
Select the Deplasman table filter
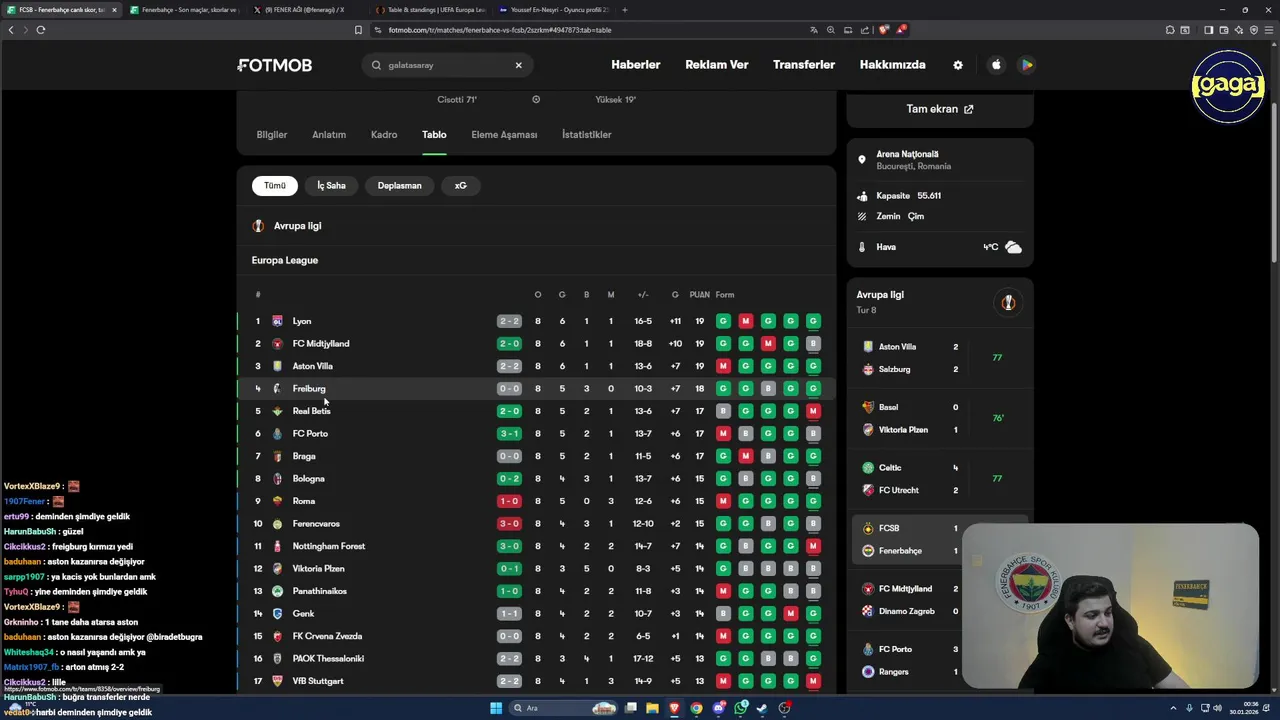click(399, 185)
